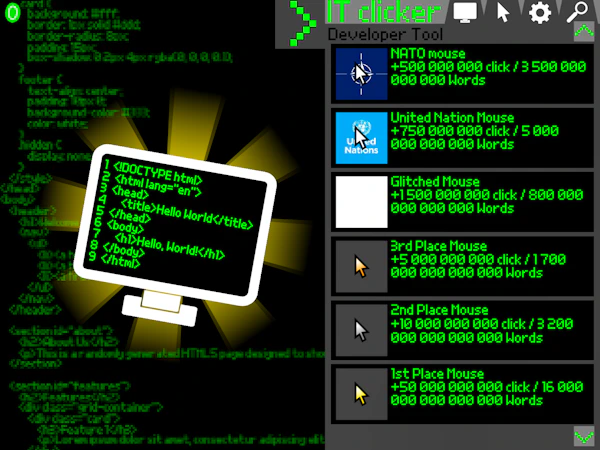Expand the list with bottom down chevron

tap(584, 436)
